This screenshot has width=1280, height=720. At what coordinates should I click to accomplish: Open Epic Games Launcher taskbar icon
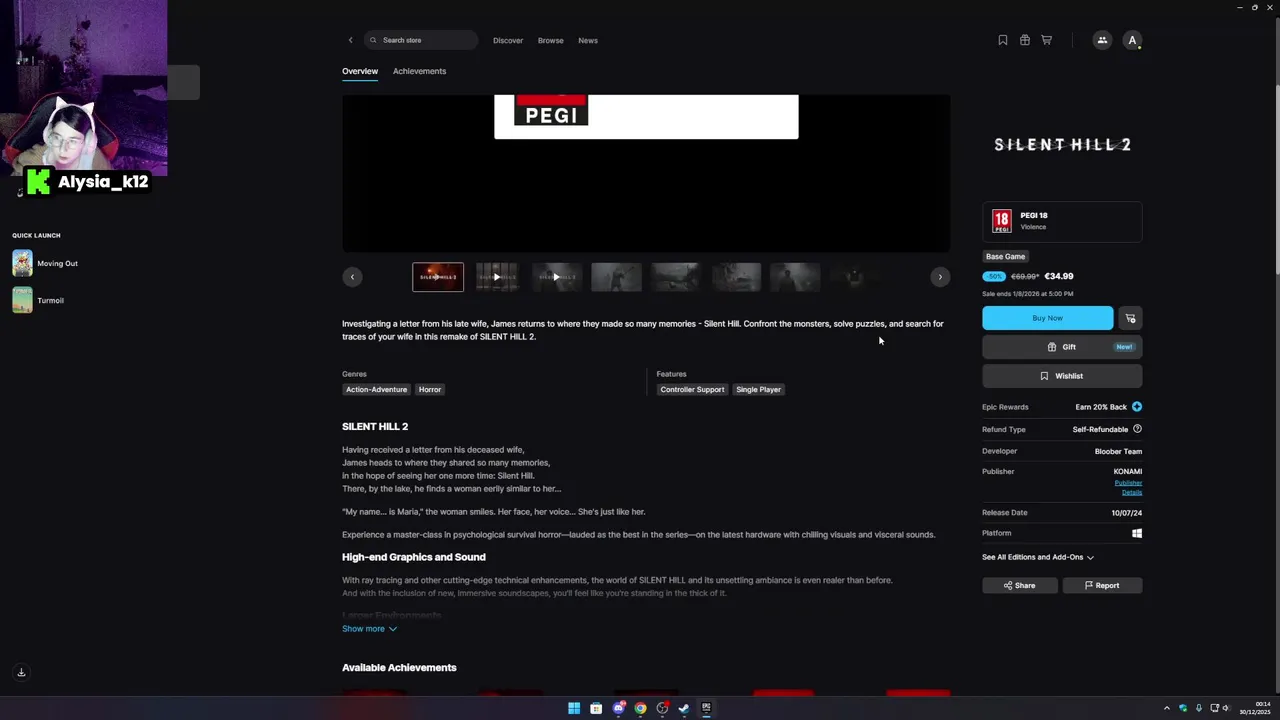point(706,708)
